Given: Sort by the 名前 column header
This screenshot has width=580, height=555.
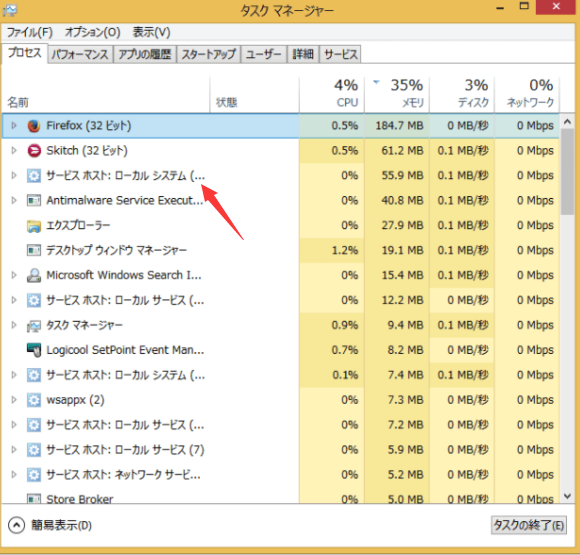Looking at the screenshot, I should pyautogui.click(x=106, y=95).
